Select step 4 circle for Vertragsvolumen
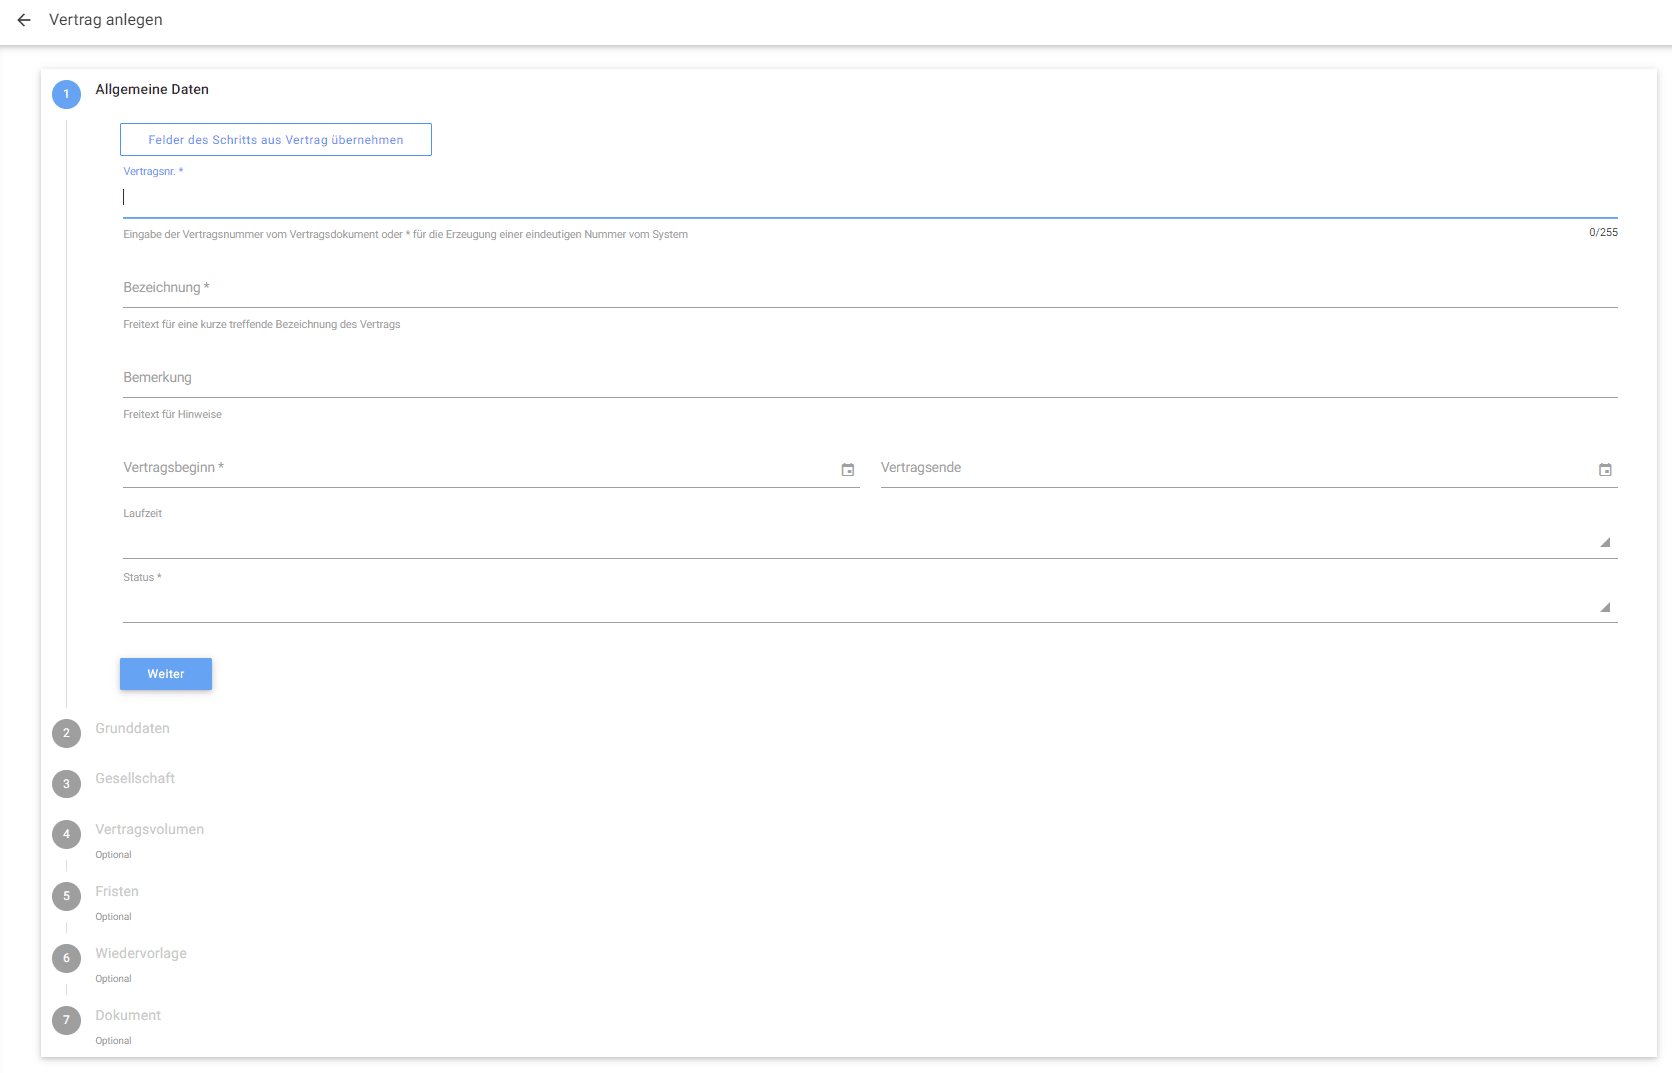Screen dimensions: 1672x1073 tap(67, 834)
